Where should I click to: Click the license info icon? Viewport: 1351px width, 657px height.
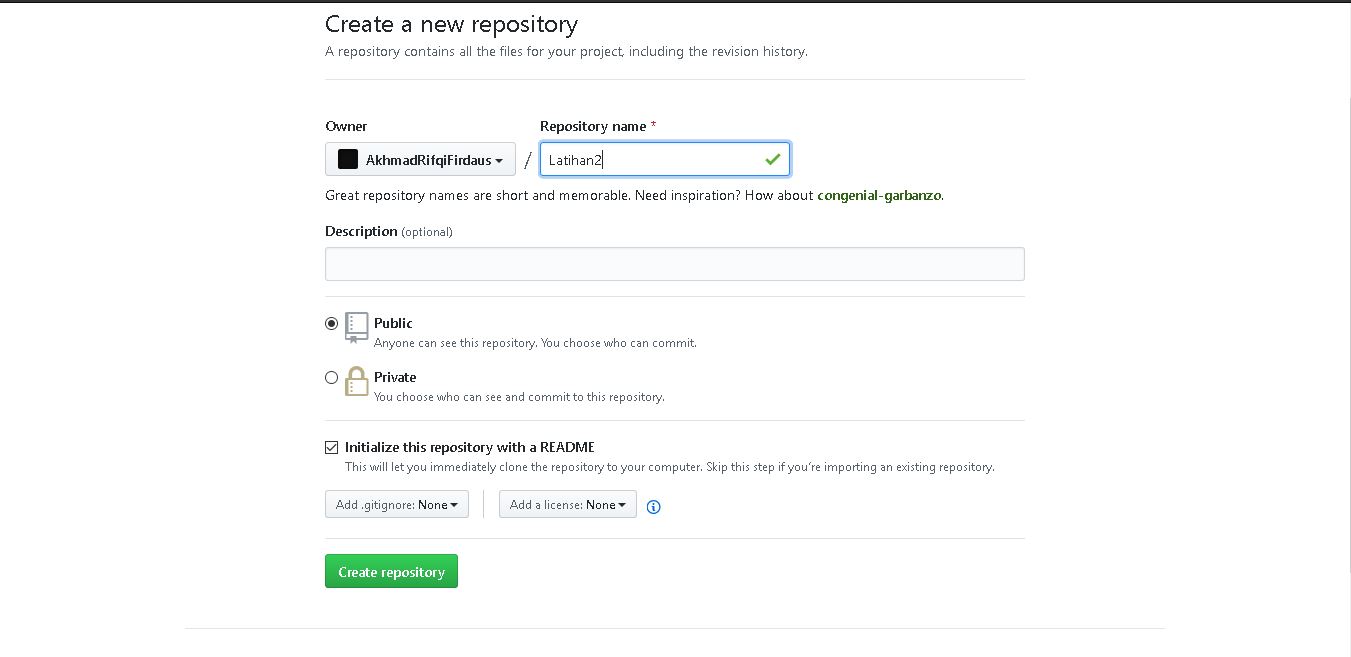[653, 507]
